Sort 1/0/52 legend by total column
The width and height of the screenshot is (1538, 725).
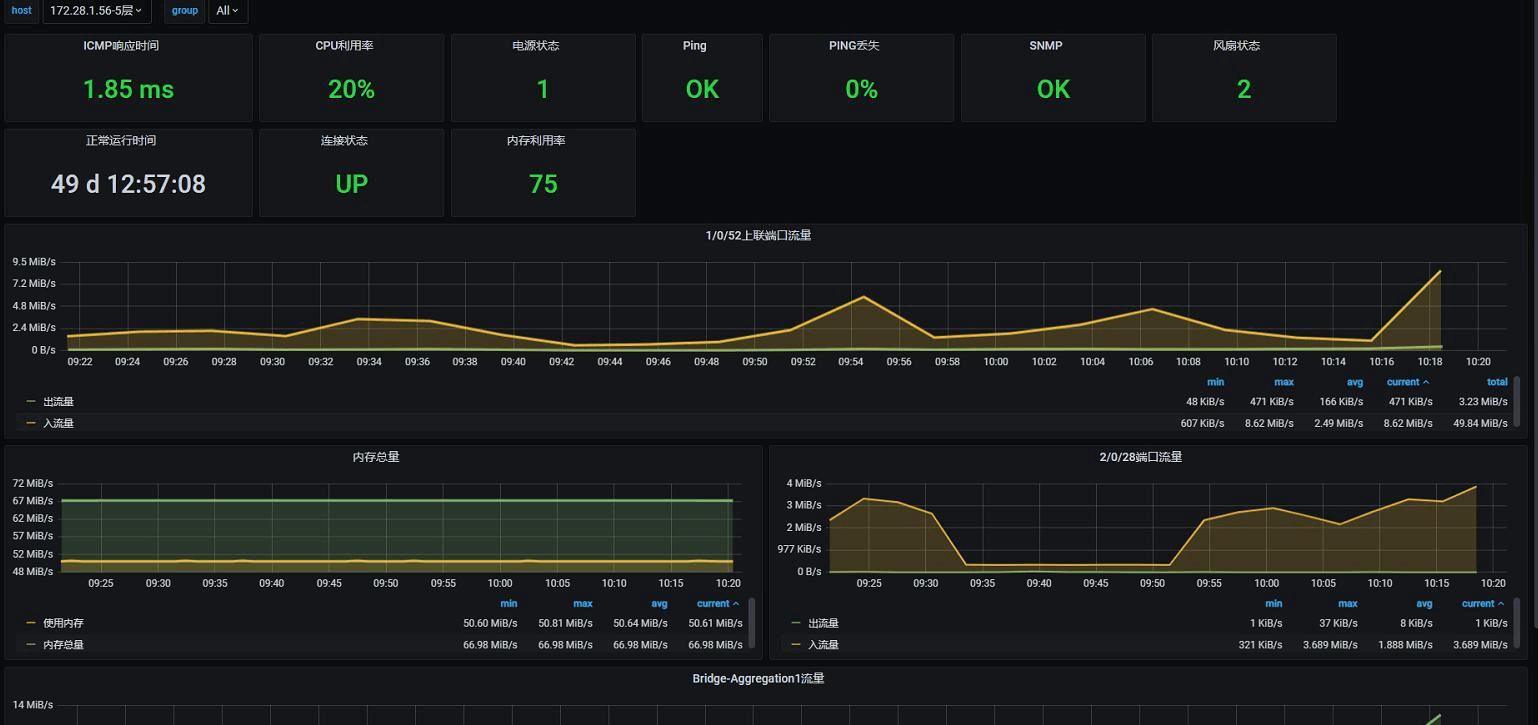[x=1496, y=382]
